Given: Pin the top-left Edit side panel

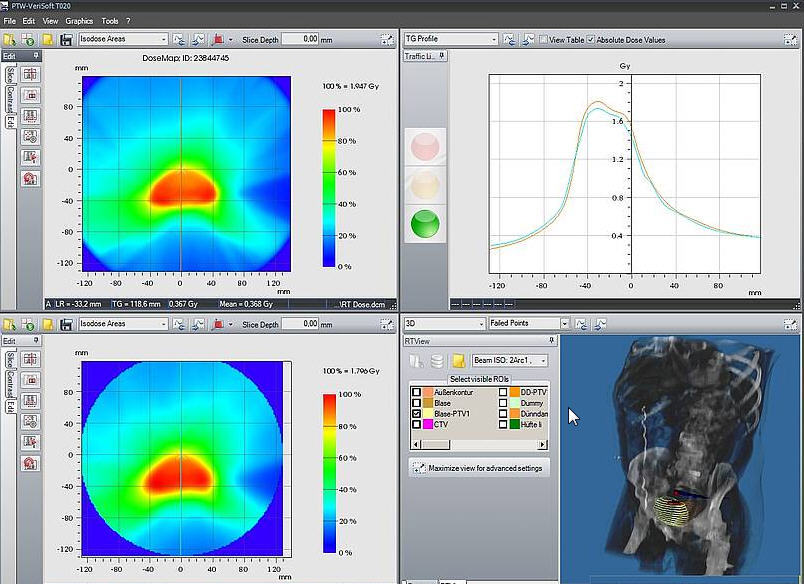Looking at the screenshot, I should [35, 55].
